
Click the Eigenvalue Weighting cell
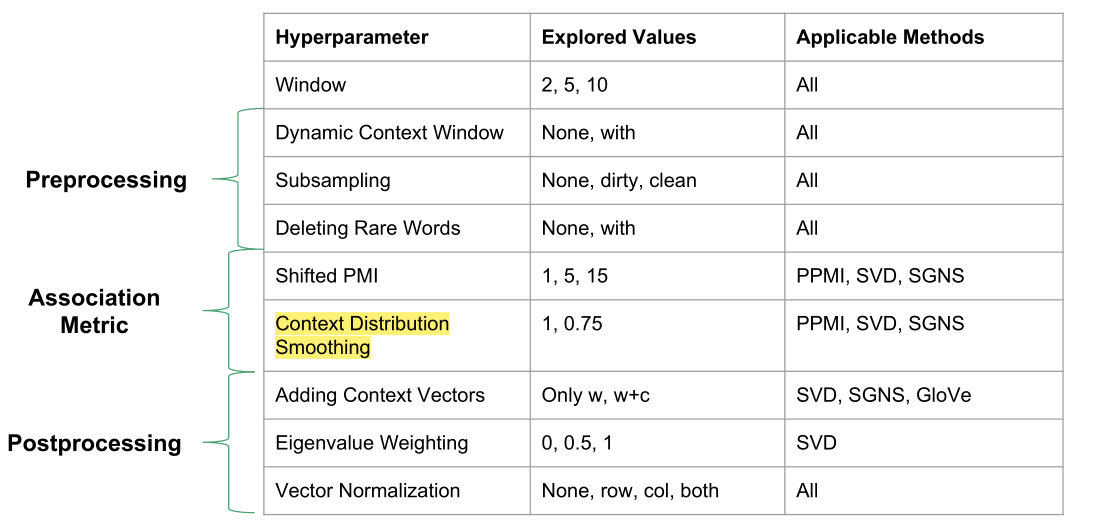[x=372, y=443]
